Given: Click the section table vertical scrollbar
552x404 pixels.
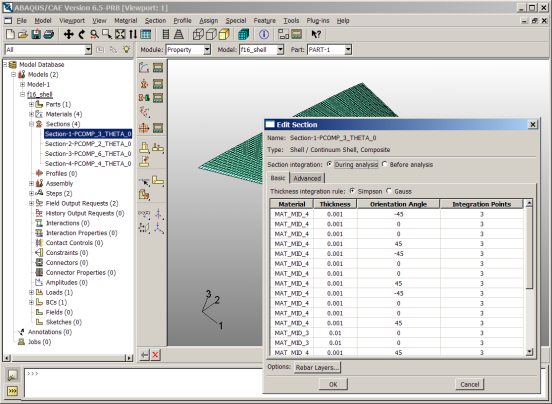Looking at the screenshot, I should [x=529, y=278].
